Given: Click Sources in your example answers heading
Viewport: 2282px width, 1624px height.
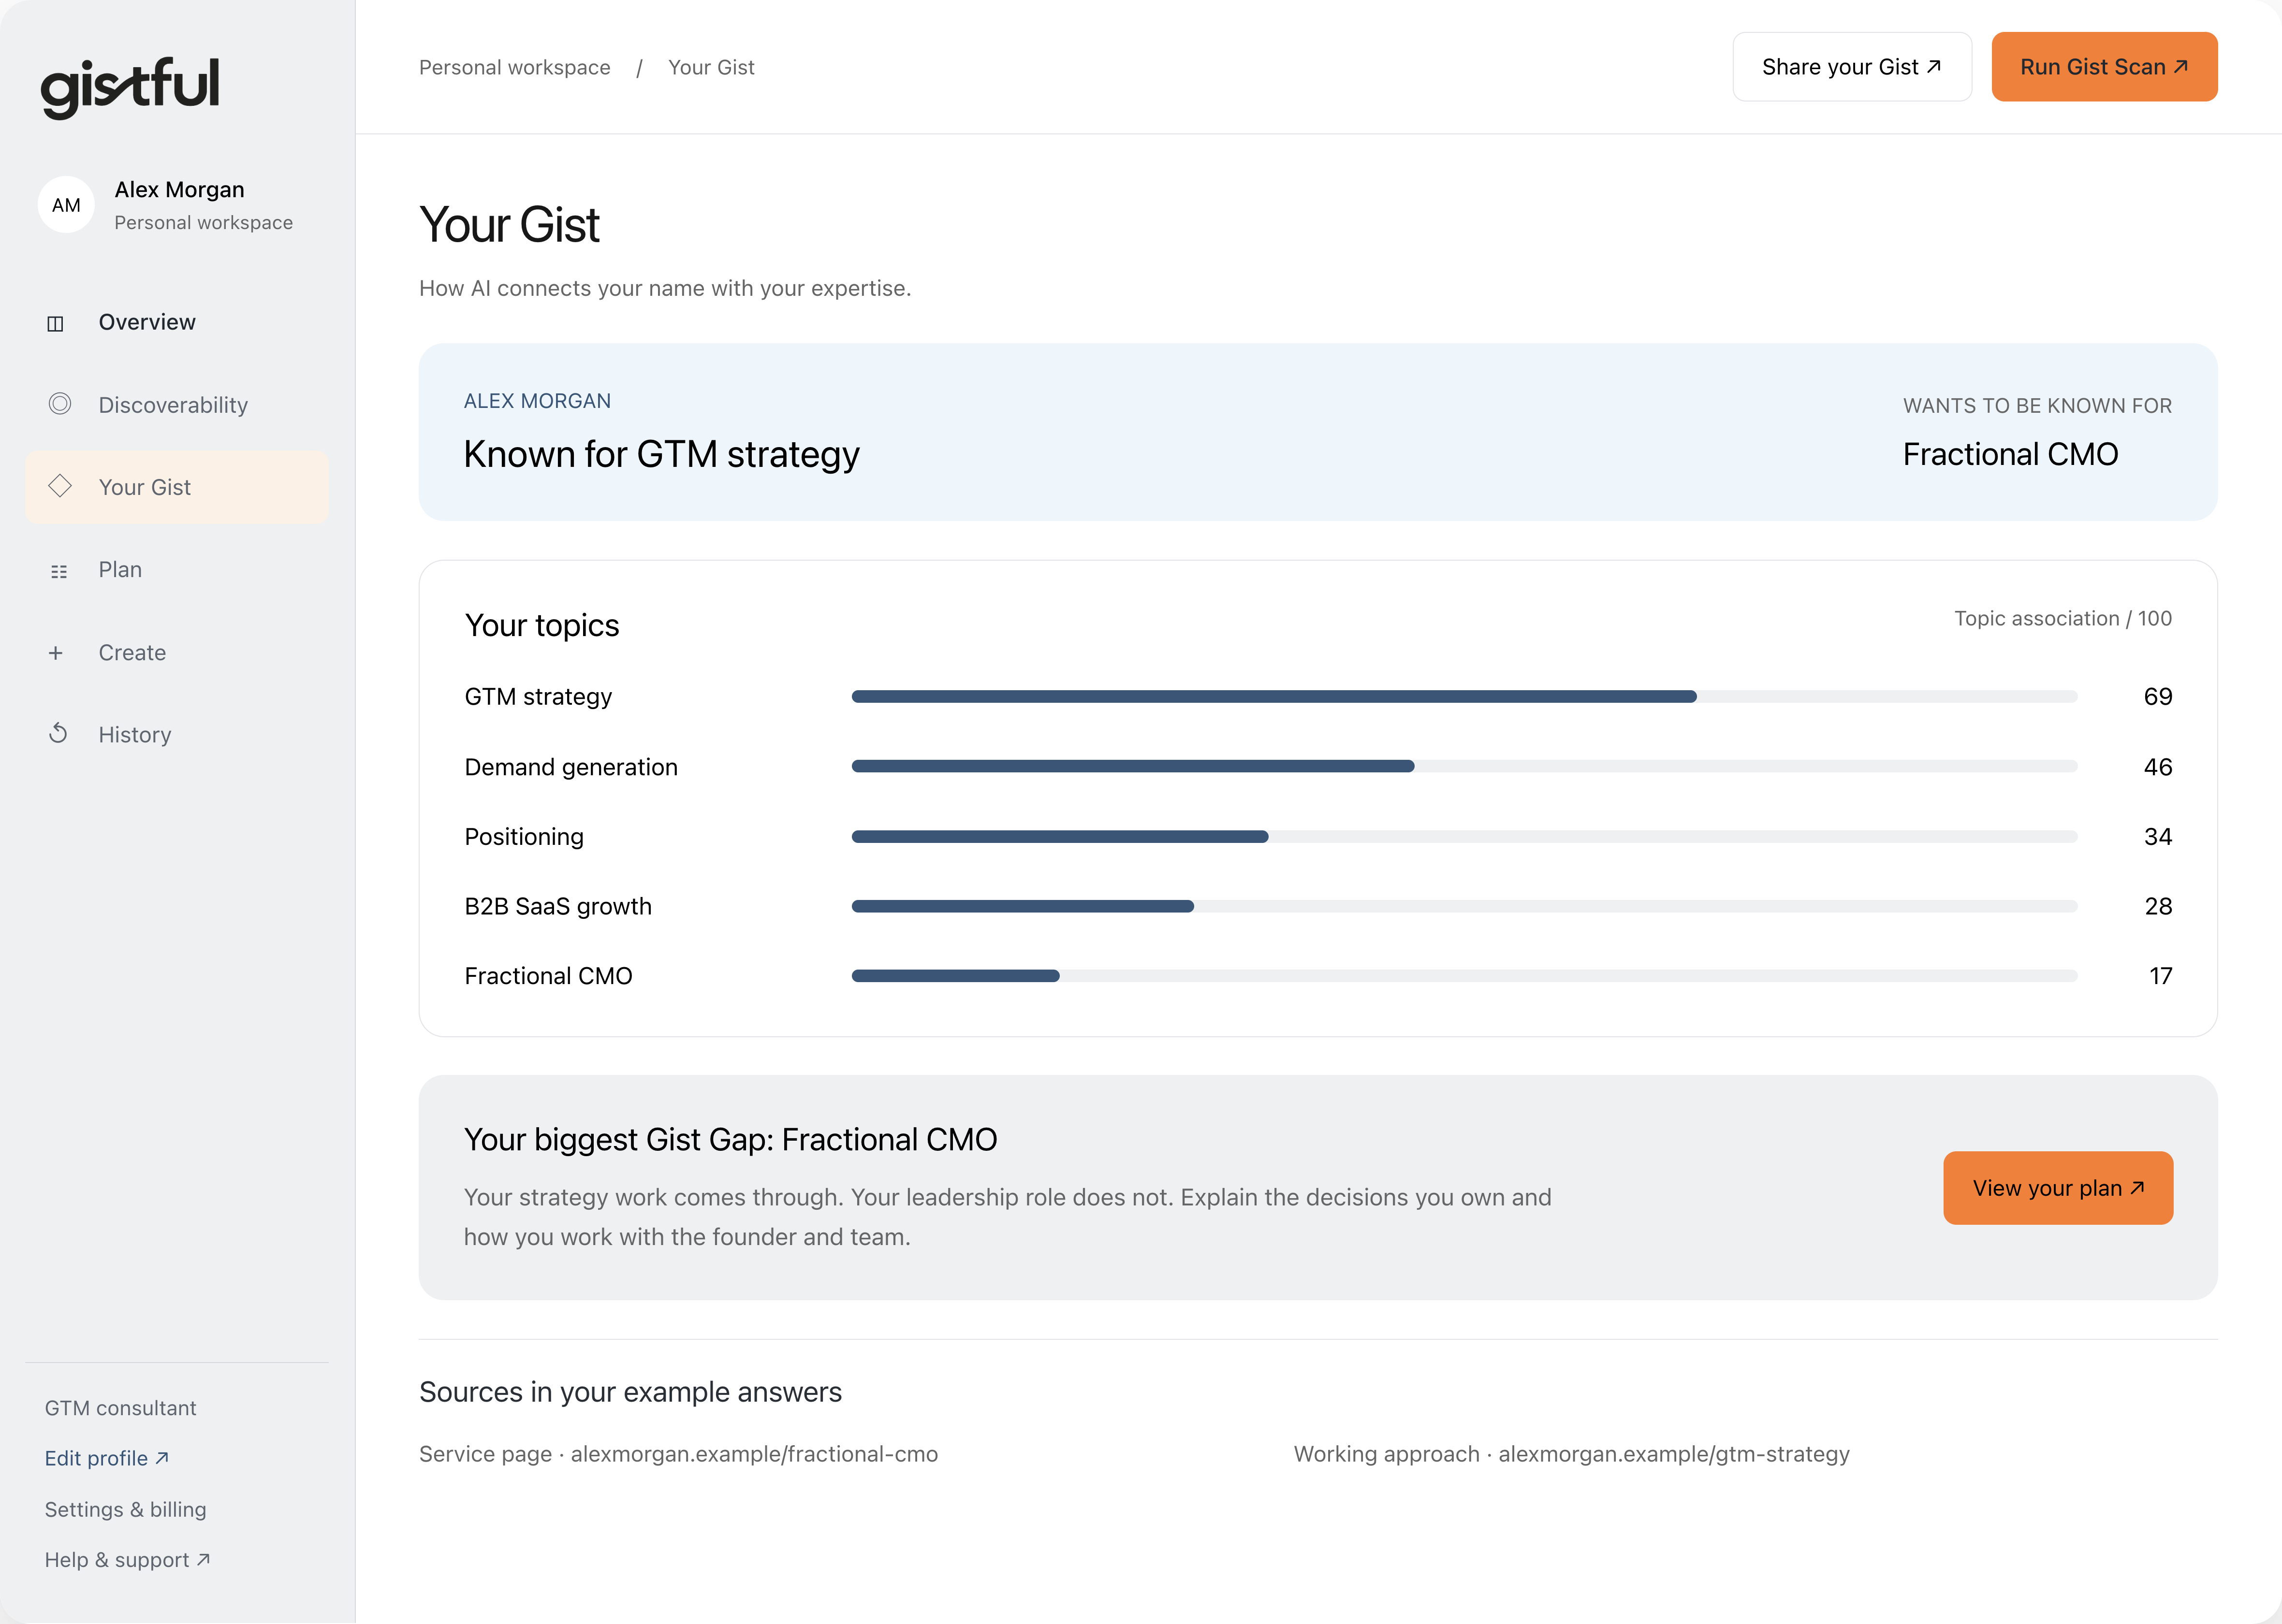Looking at the screenshot, I should tap(630, 1392).
